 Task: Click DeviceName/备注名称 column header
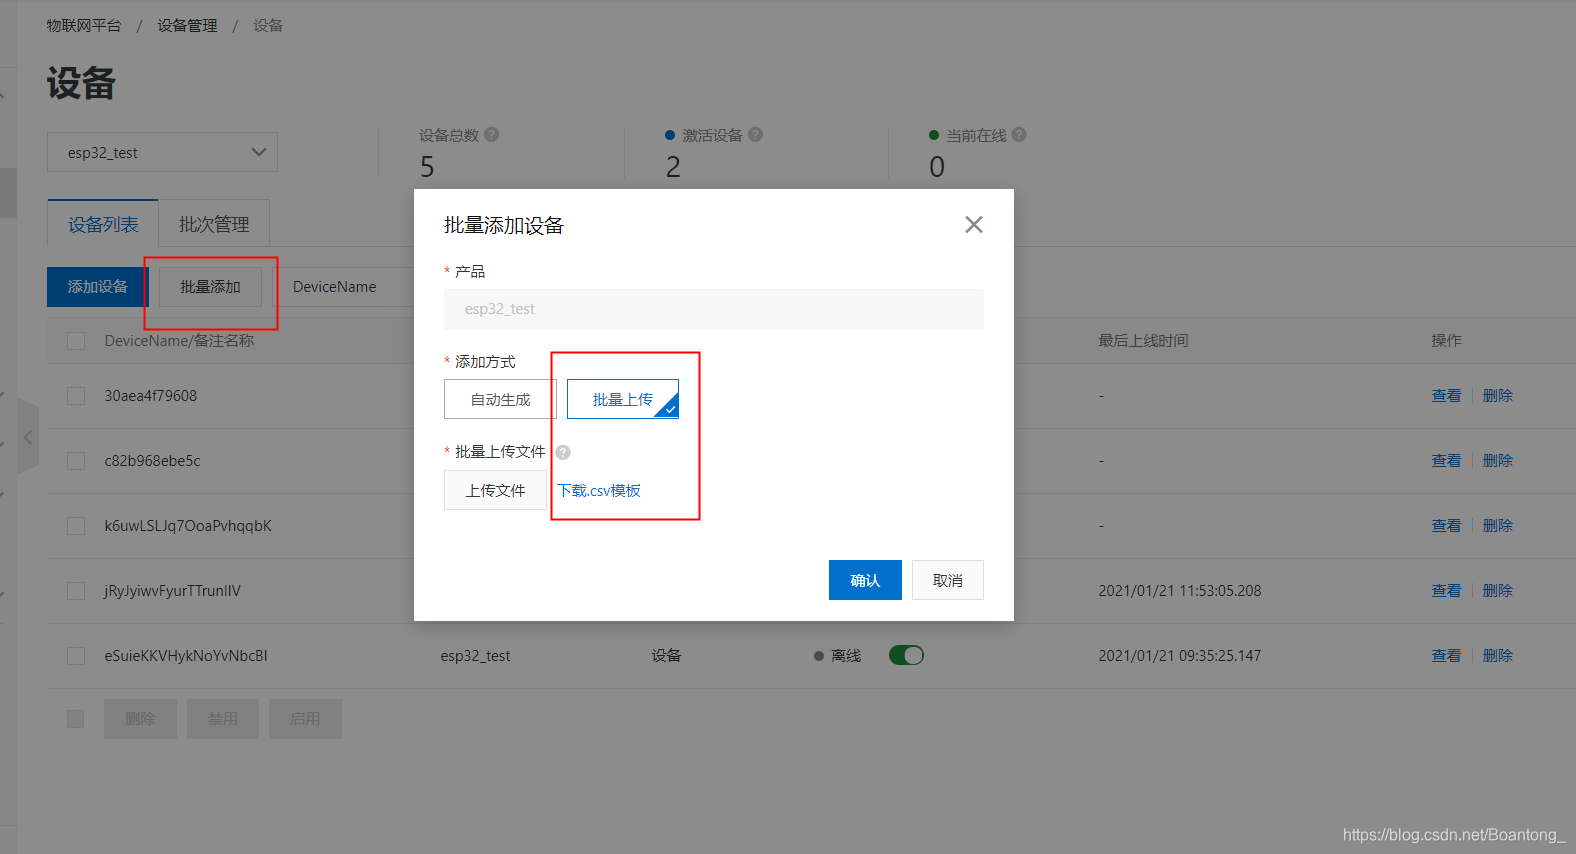[x=179, y=341]
